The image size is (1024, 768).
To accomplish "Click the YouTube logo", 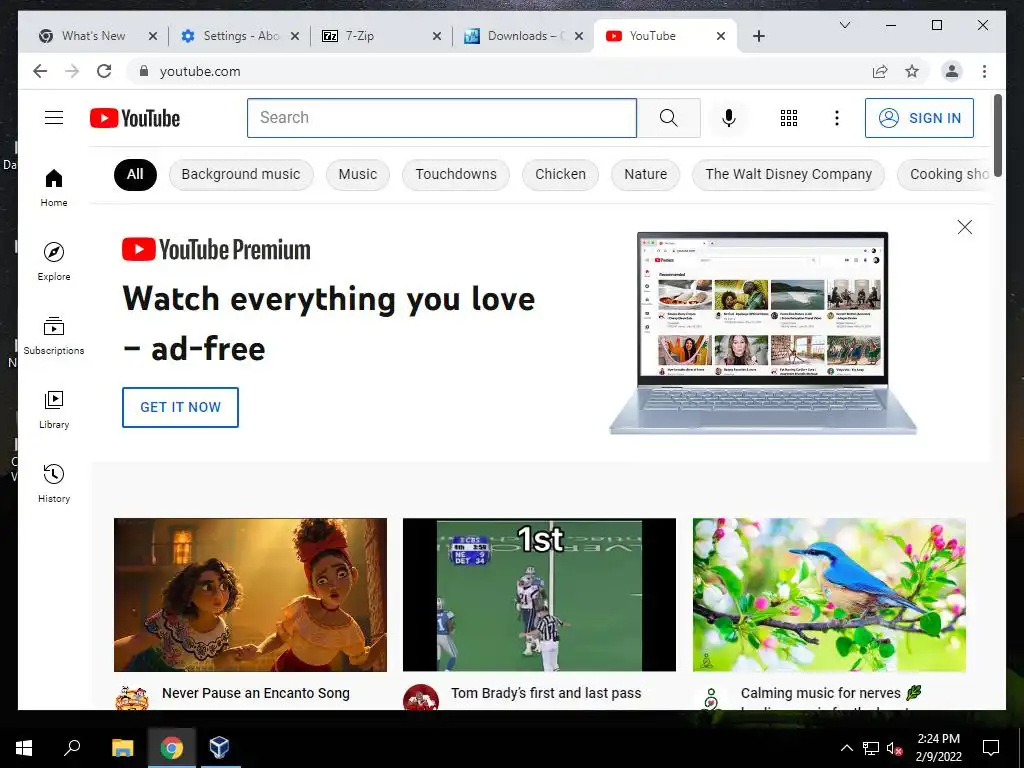I will [135, 118].
